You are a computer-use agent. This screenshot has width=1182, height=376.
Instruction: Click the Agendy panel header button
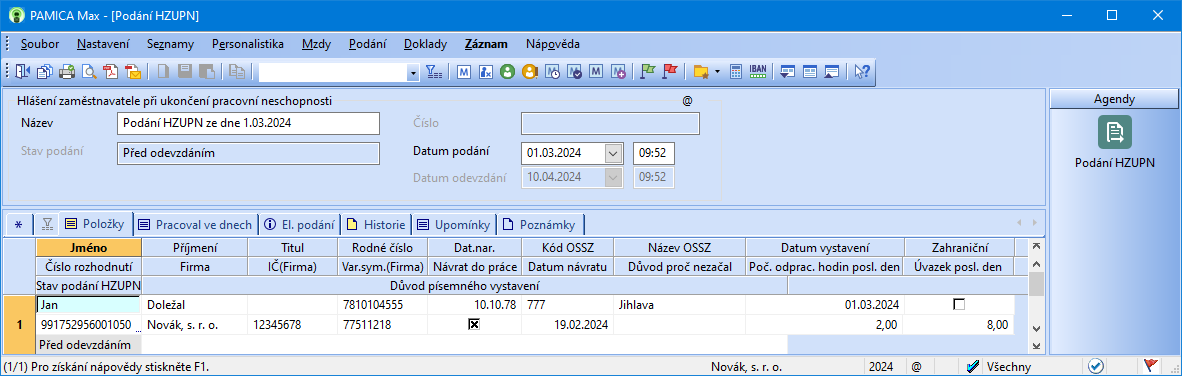tap(1114, 99)
